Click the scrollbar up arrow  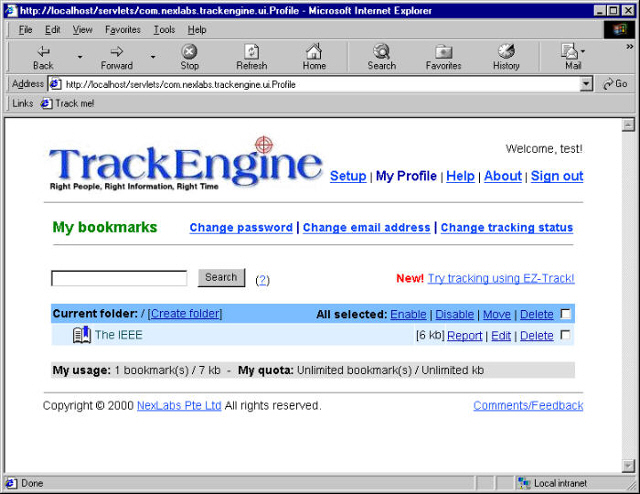point(628,125)
